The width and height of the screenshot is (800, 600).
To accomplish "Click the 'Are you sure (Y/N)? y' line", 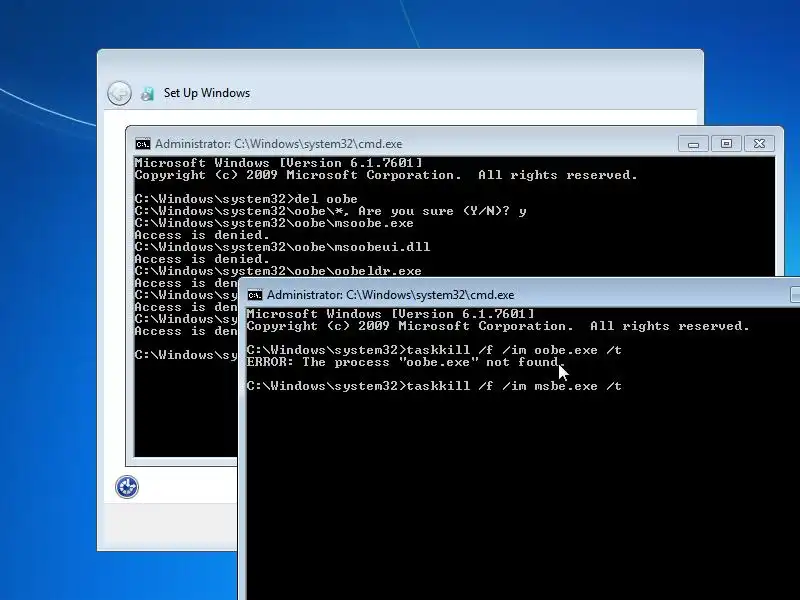I will pyautogui.click(x=331, y=211).
